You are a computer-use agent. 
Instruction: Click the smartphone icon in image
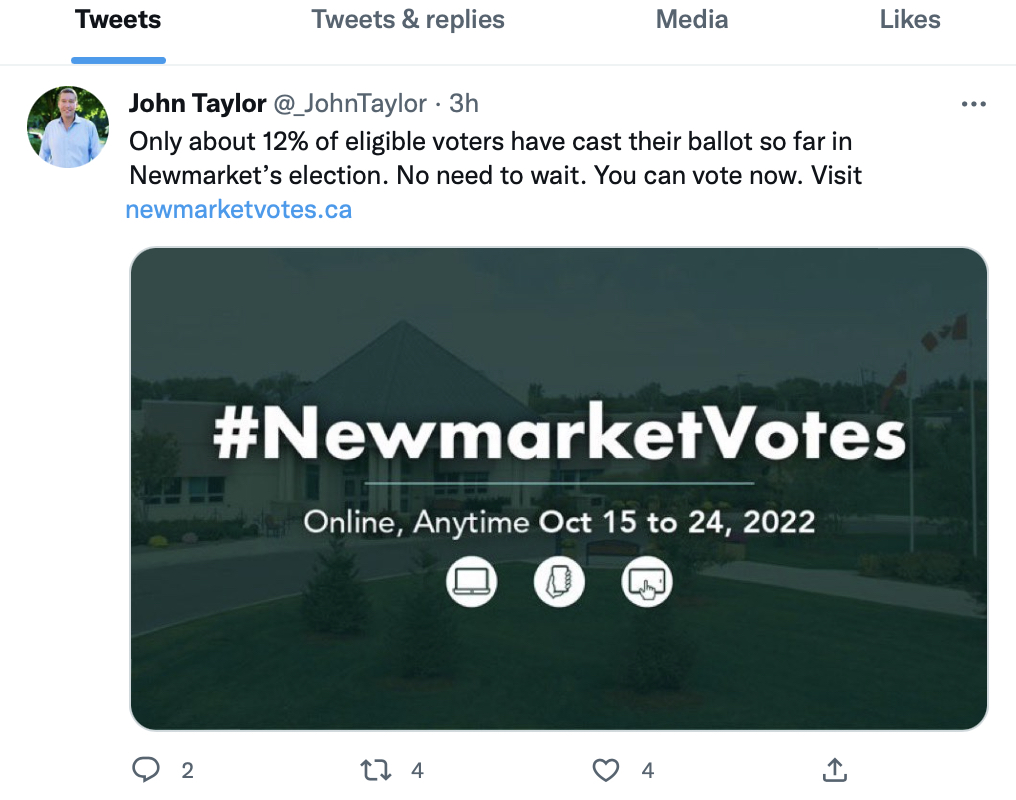[559, 581]
